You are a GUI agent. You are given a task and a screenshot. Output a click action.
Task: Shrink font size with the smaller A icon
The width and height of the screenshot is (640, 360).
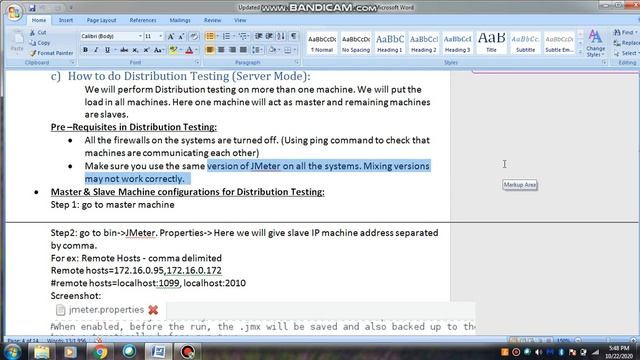coord(181,36)
